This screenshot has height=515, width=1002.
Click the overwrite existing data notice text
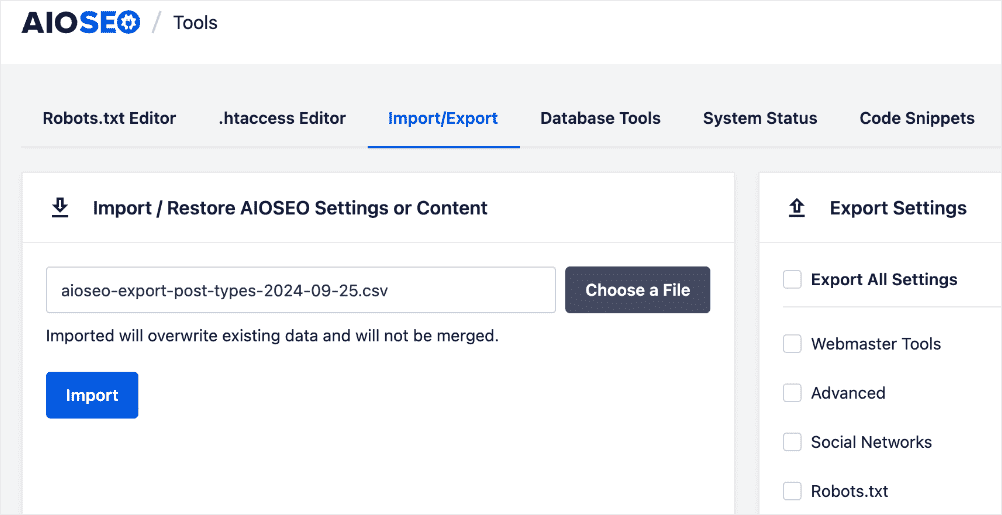[x=272, y=335]
